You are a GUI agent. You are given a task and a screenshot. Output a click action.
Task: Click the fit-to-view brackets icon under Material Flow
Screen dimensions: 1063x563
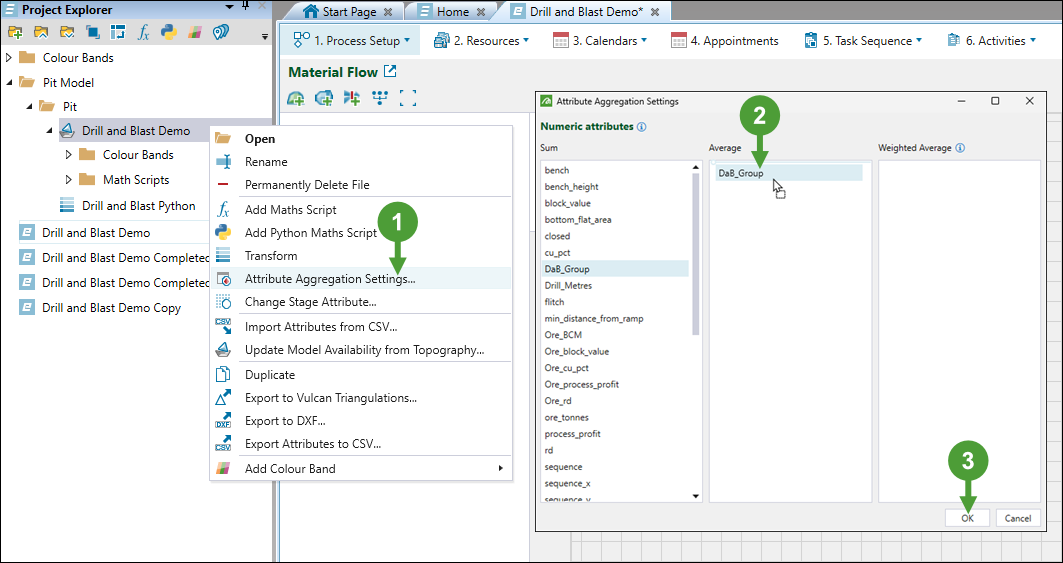coord(407,98)
